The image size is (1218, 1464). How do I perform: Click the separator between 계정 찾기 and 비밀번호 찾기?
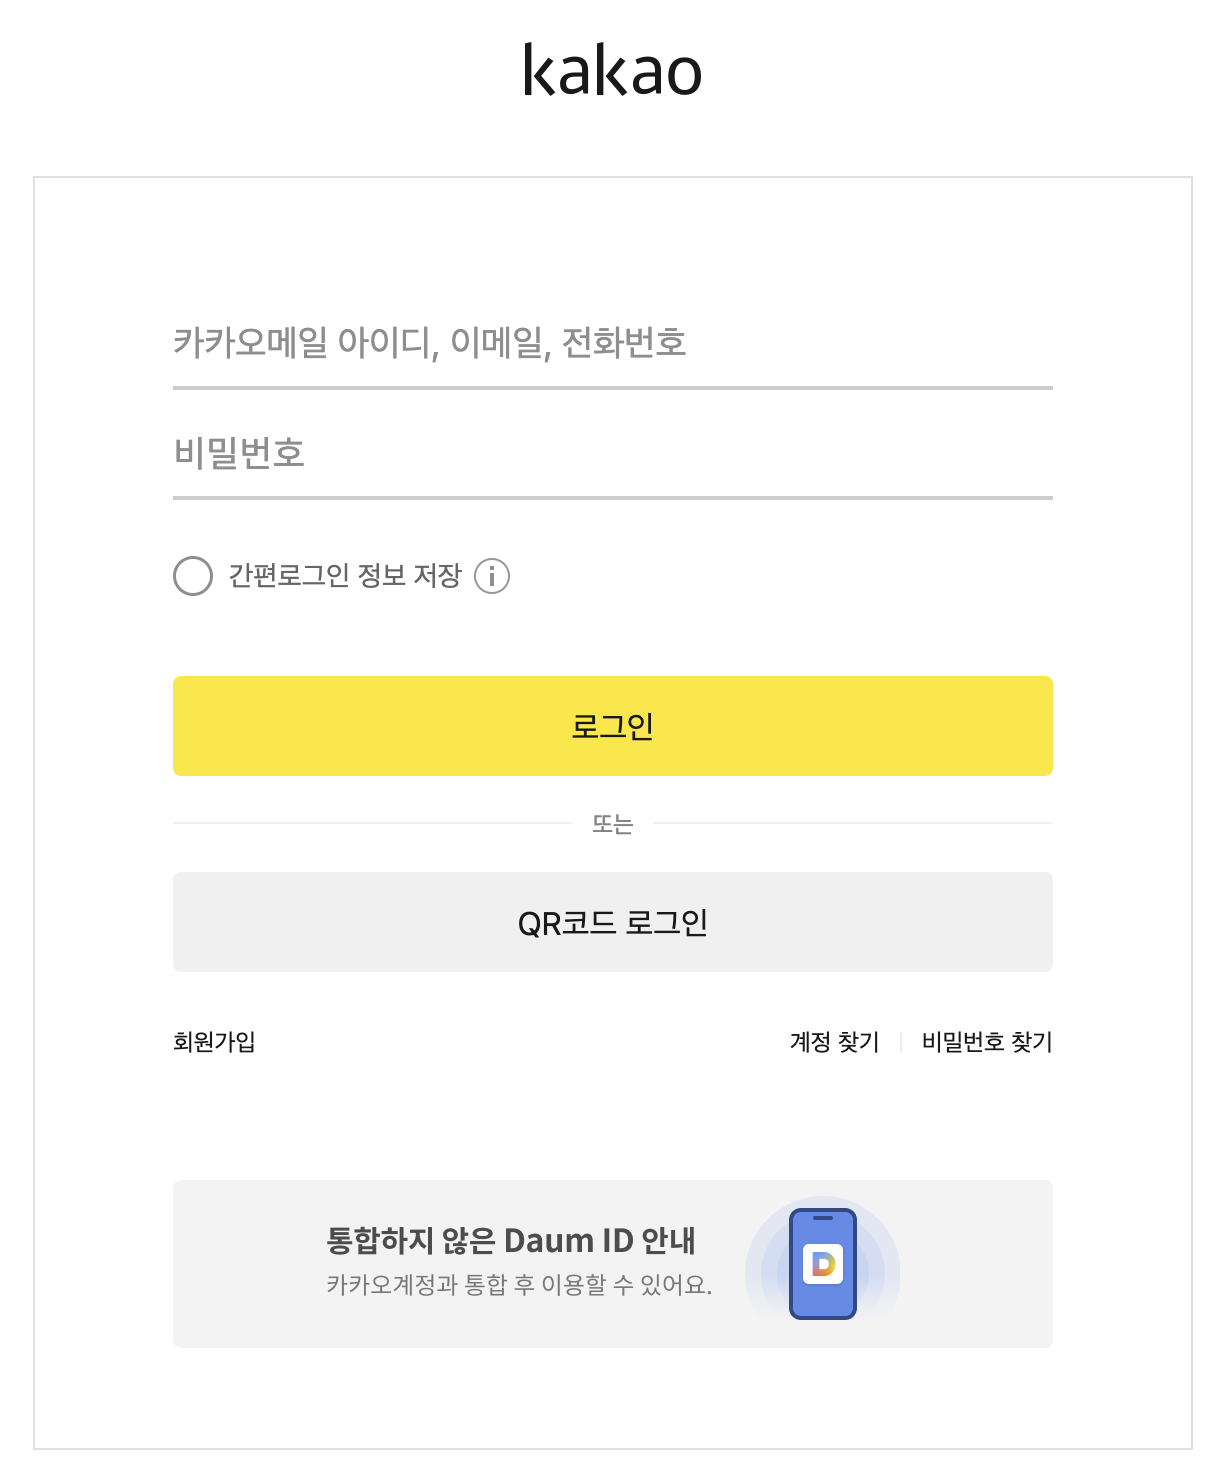(x=901, y=1042)
